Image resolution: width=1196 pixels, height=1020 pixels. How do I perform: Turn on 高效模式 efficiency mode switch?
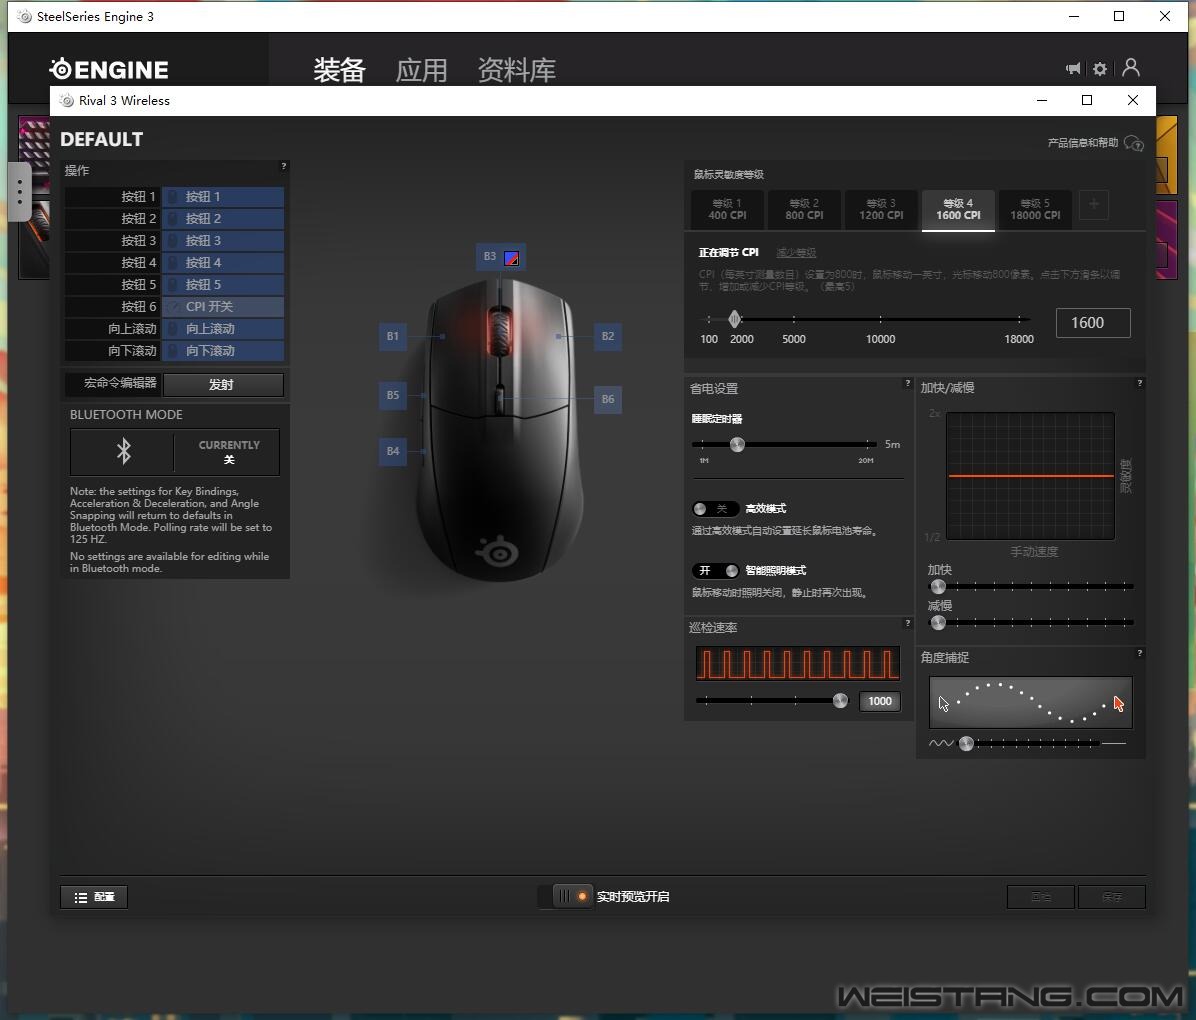[715, 509]
